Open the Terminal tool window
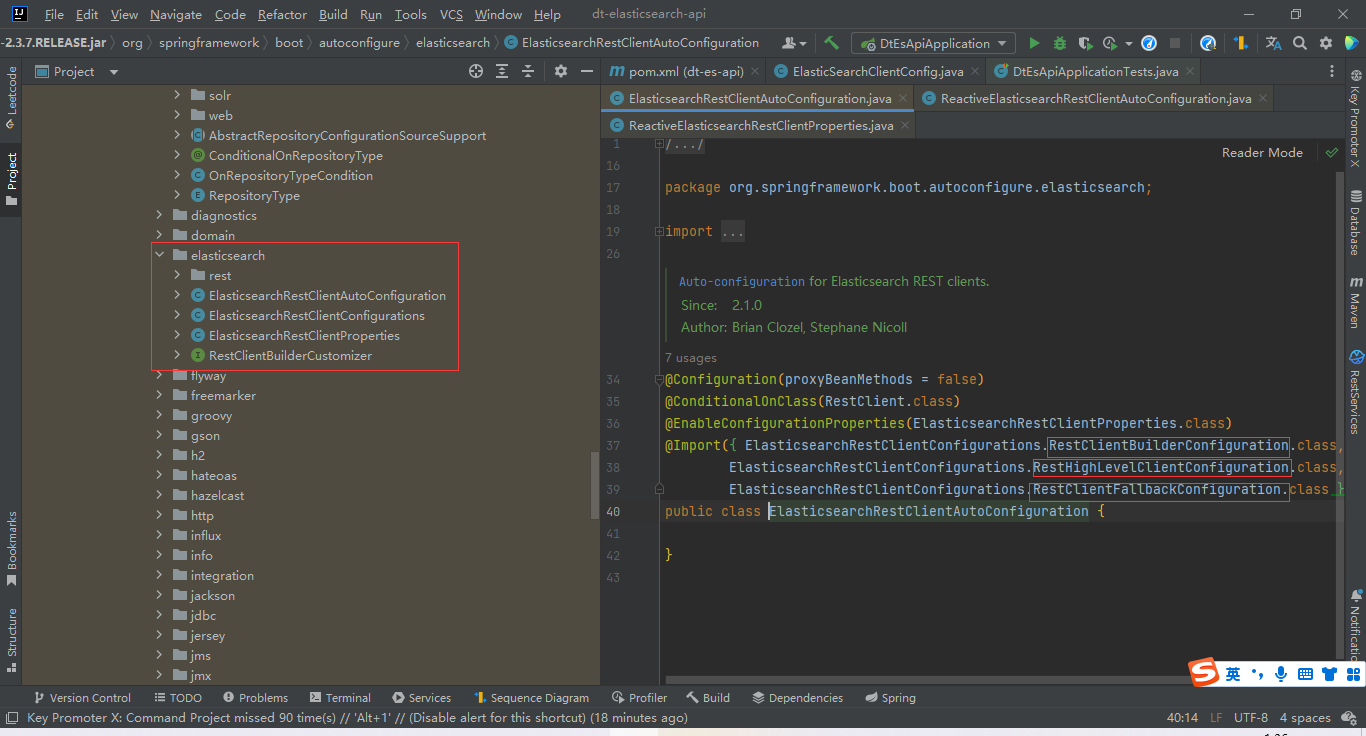 tap(339, 697)
